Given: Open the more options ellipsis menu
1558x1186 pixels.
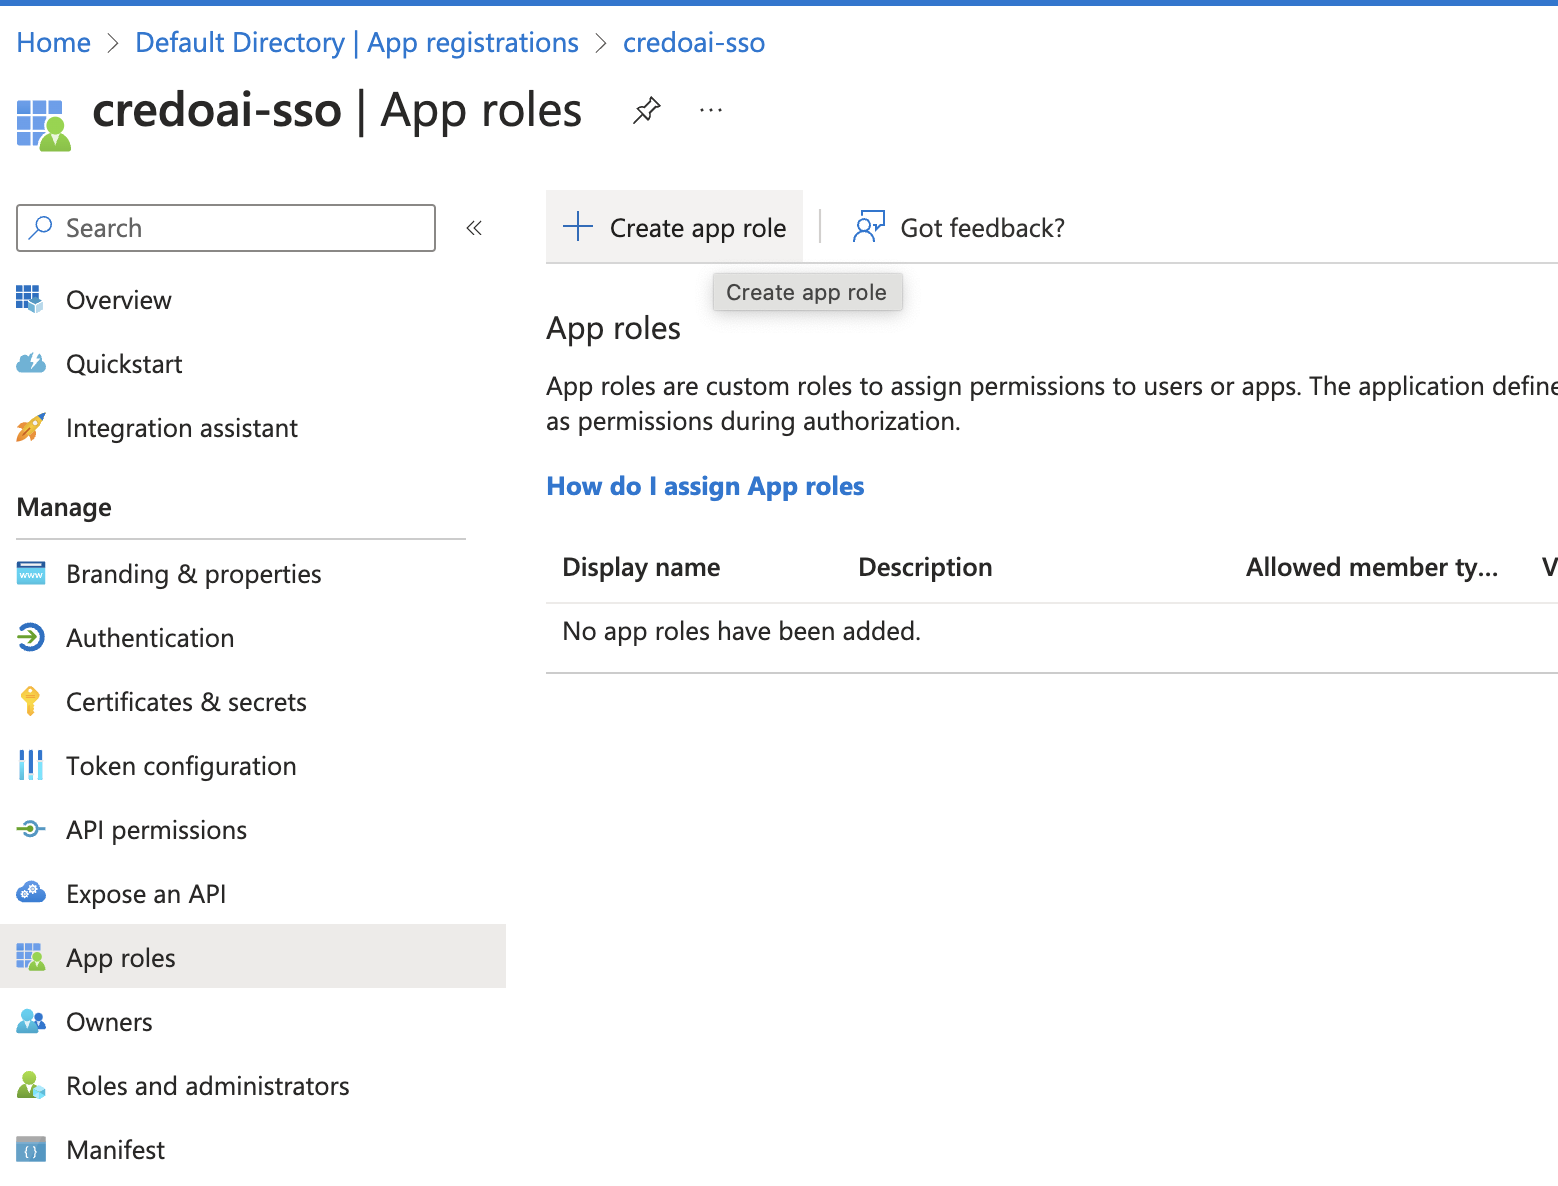Looking at the screenshot, I should tap(711, 110).
